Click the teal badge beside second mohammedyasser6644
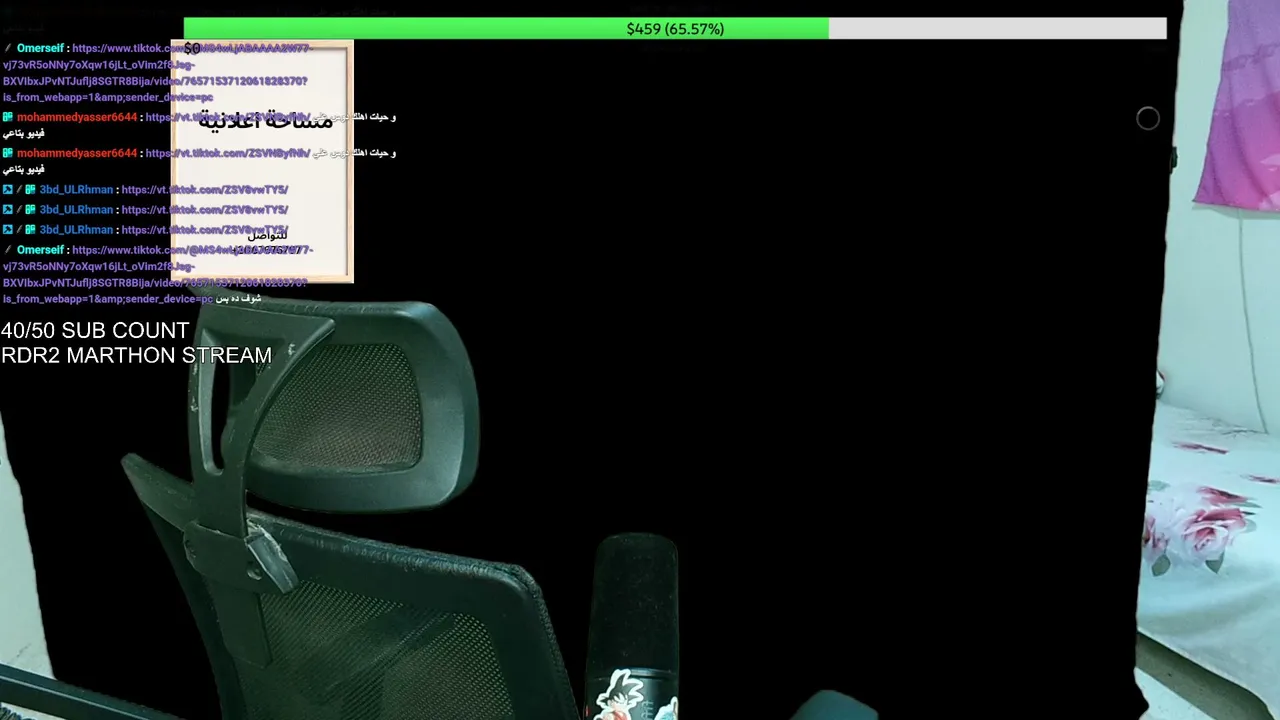 8,153
